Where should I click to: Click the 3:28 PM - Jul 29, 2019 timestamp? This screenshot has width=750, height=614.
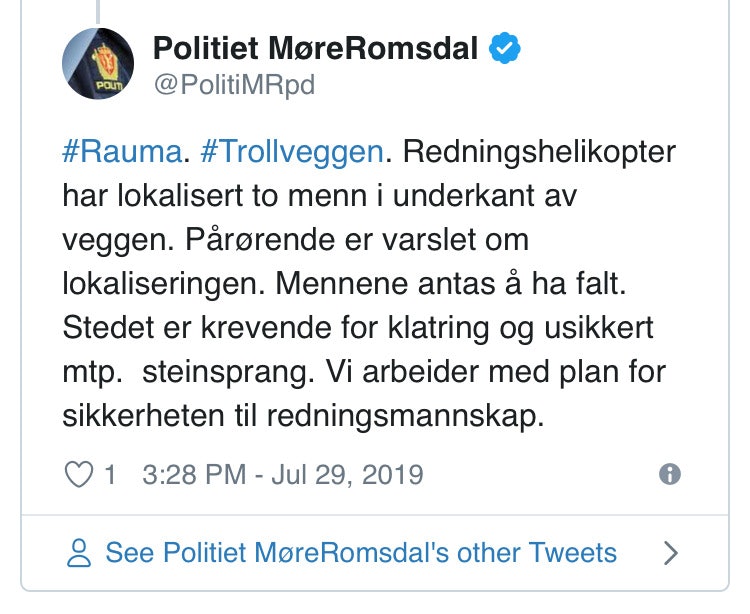(x=283, y=474)
